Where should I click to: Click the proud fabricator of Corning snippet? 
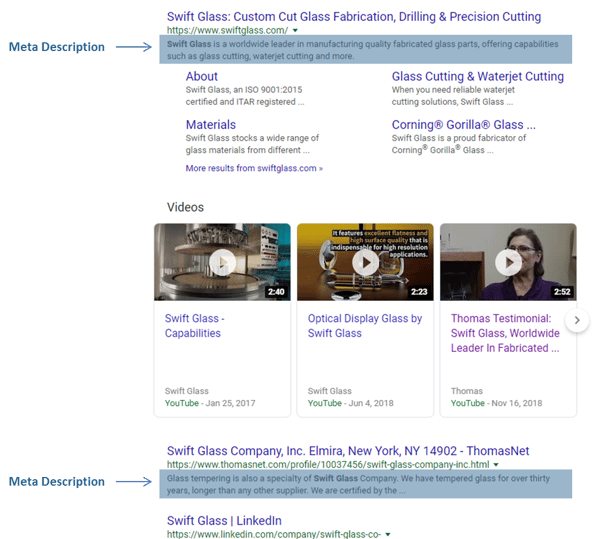pyautogui.click(x=459, y=144)
